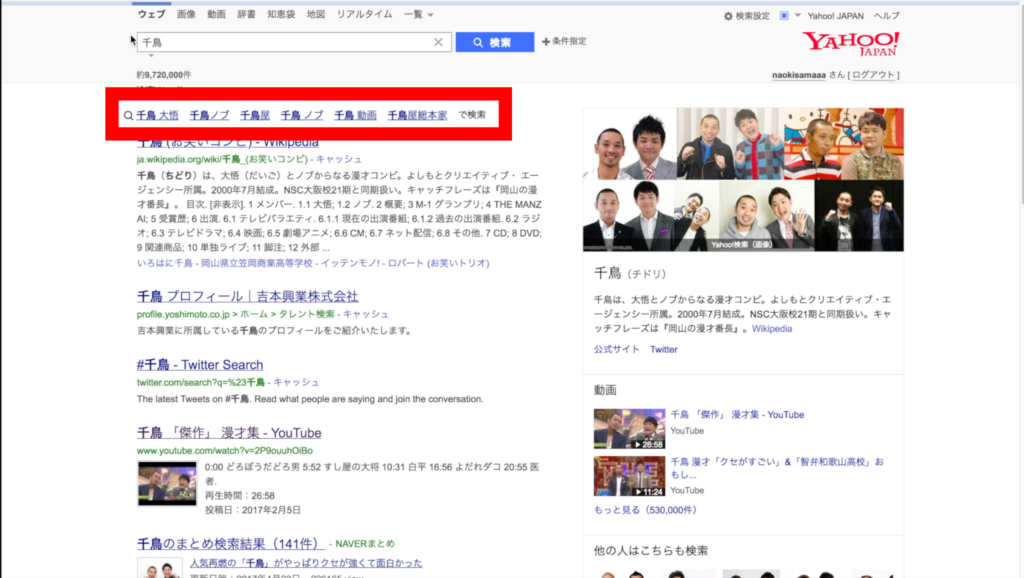Open 人気再燃の「千鳥」 article link
Screen dimensions: 1024x578
click(306, 563)
